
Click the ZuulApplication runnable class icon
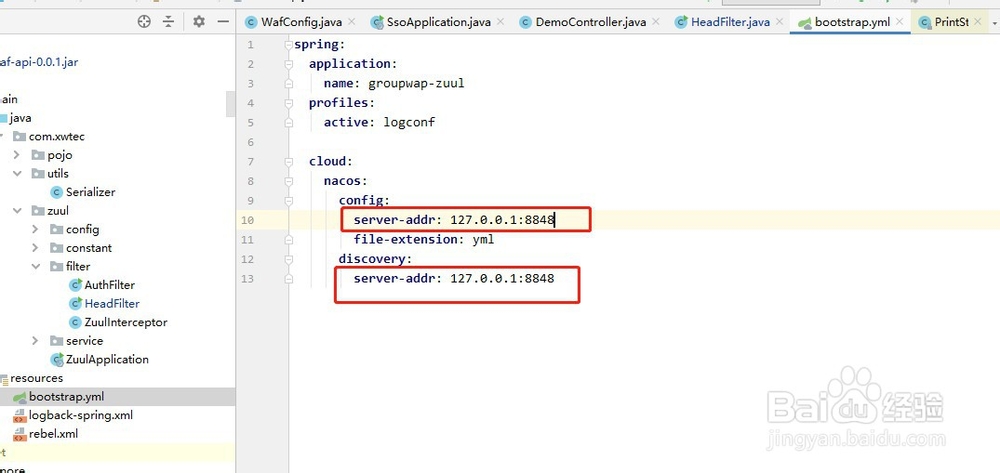[57, 360]
